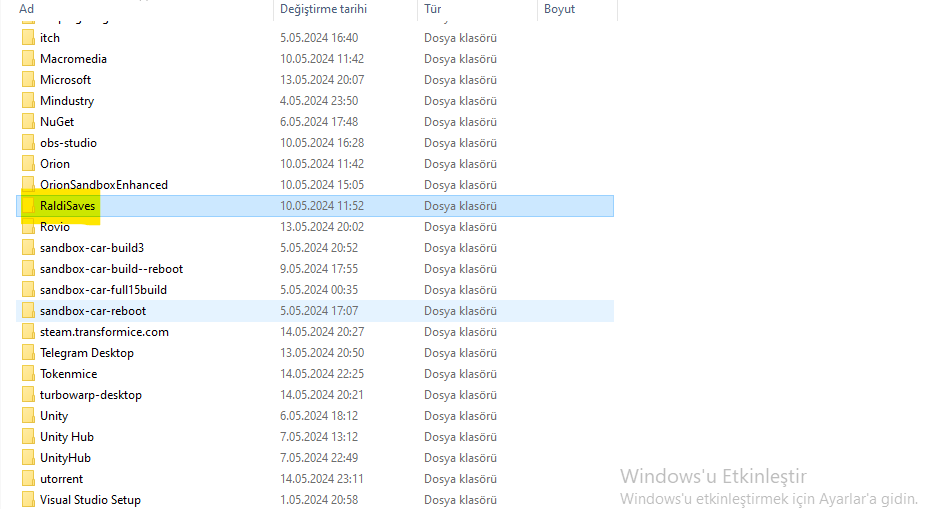This screenshot has height=509, width=938.
Task: Select the Visual Studio Setup folder icon
Action: (28, 499)
